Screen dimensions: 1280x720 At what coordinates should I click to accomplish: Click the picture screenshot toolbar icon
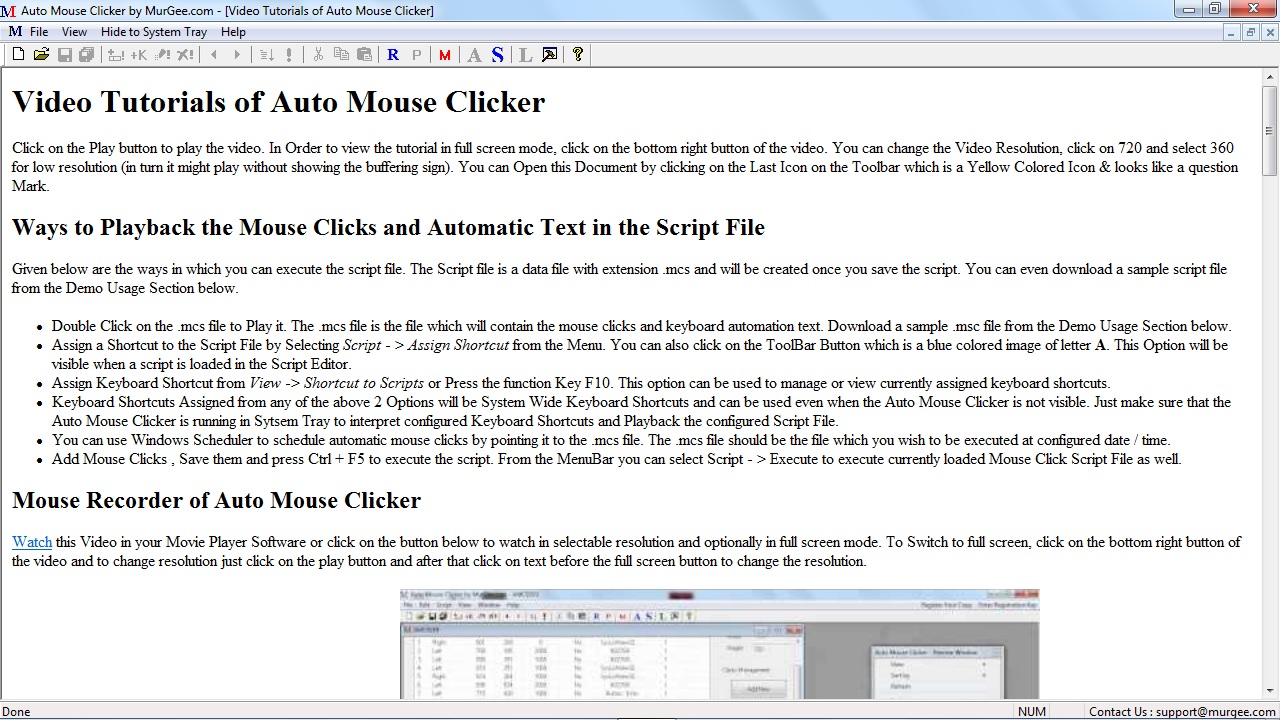[x=549, y=55]
